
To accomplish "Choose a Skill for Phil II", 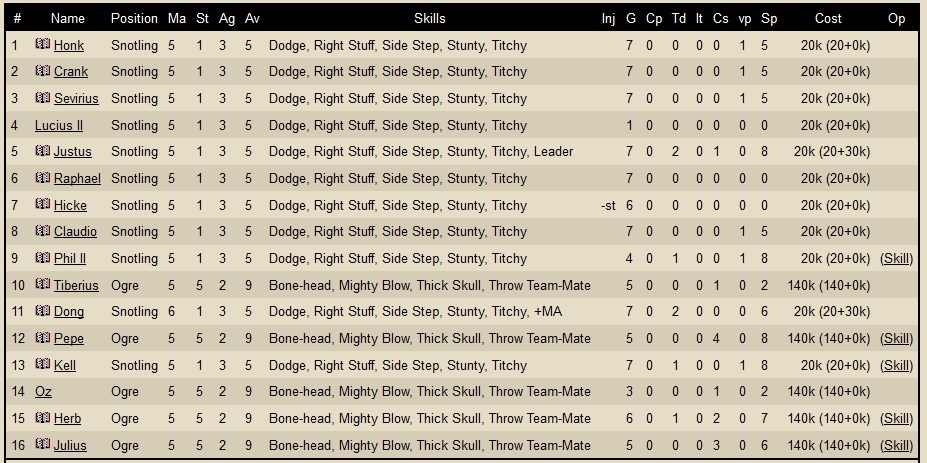I will pos(896,258).
